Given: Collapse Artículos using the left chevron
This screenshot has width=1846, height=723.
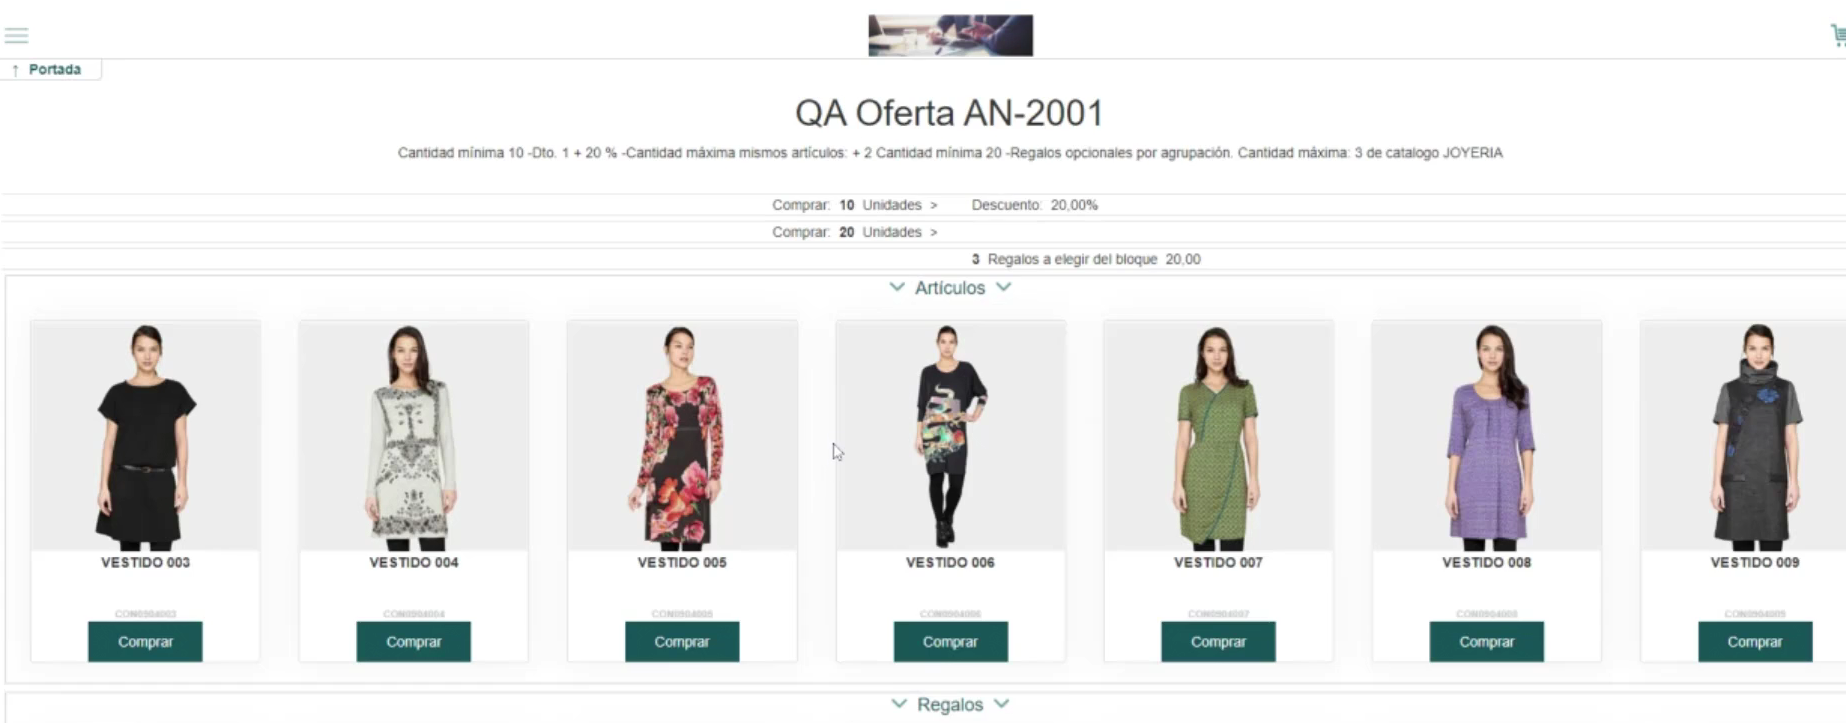Looking at the screenshot, I should click(x=897, y=287).
